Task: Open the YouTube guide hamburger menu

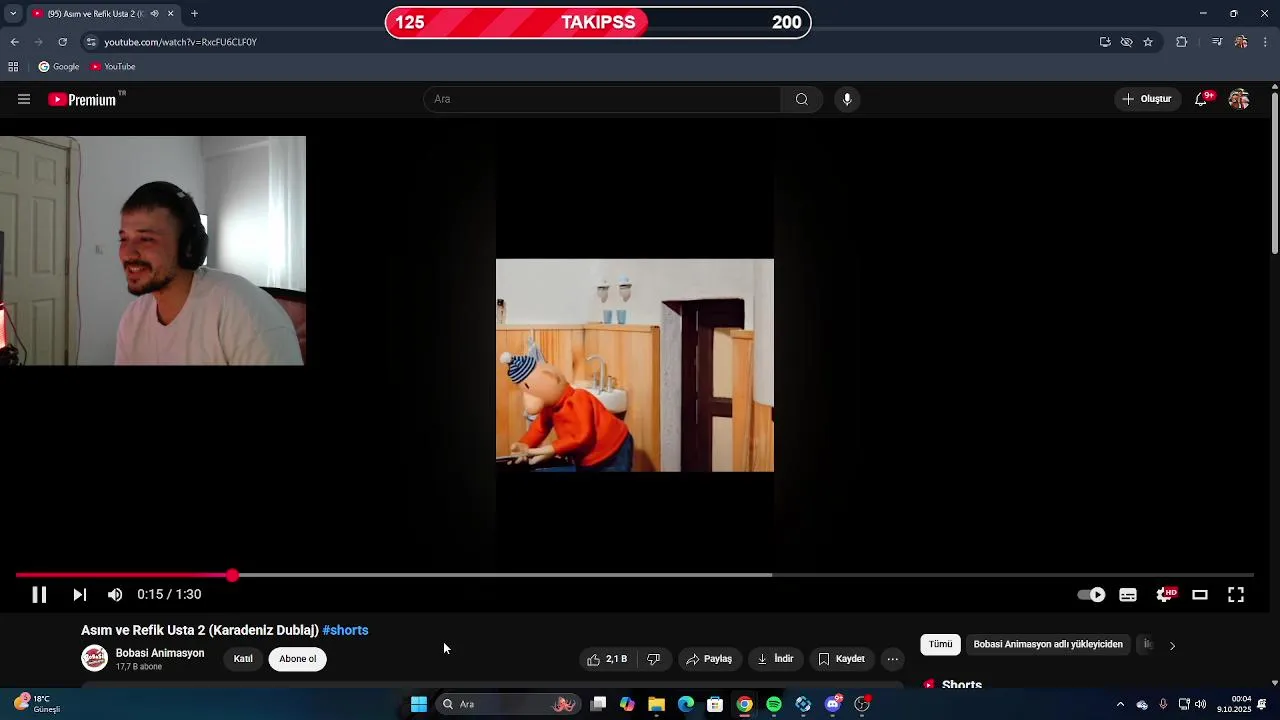Action: coord(24,99)
